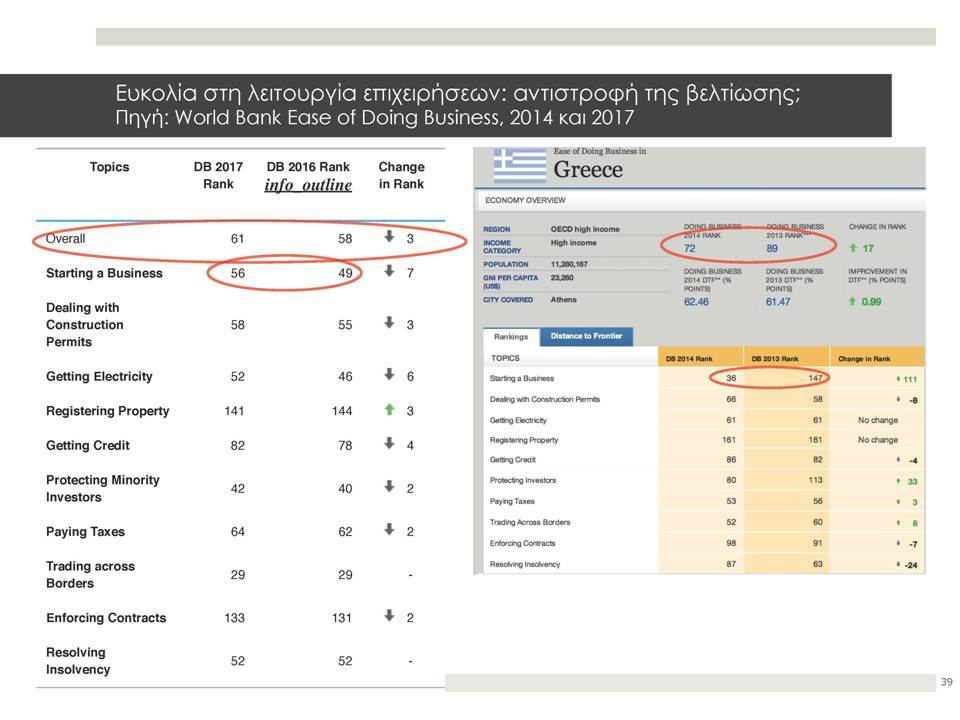
Task: Select the ECONOMY OVERVIEW section header
Action: coord(525,200)
